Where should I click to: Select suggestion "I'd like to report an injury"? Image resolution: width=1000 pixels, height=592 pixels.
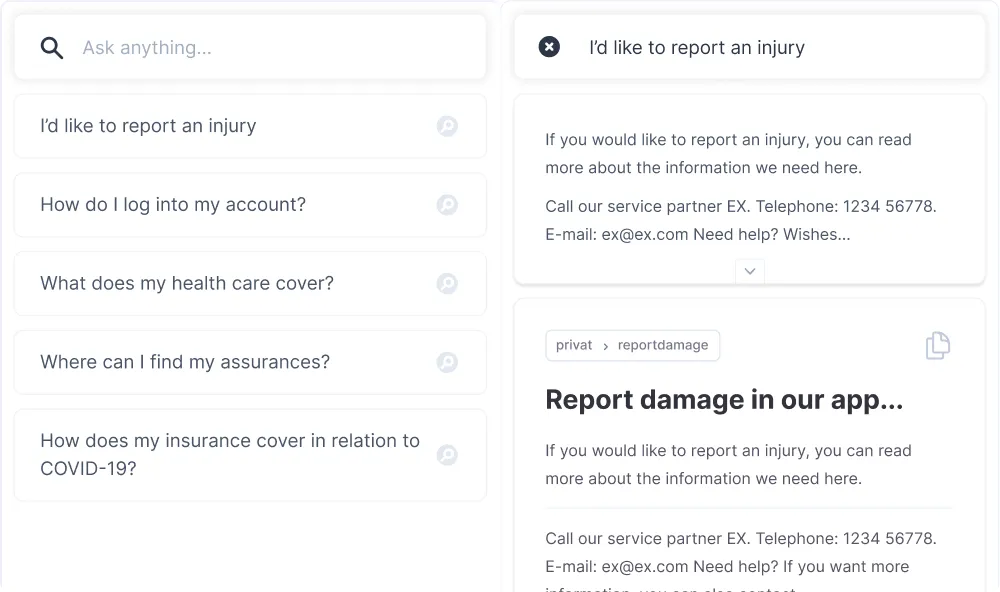148,126
